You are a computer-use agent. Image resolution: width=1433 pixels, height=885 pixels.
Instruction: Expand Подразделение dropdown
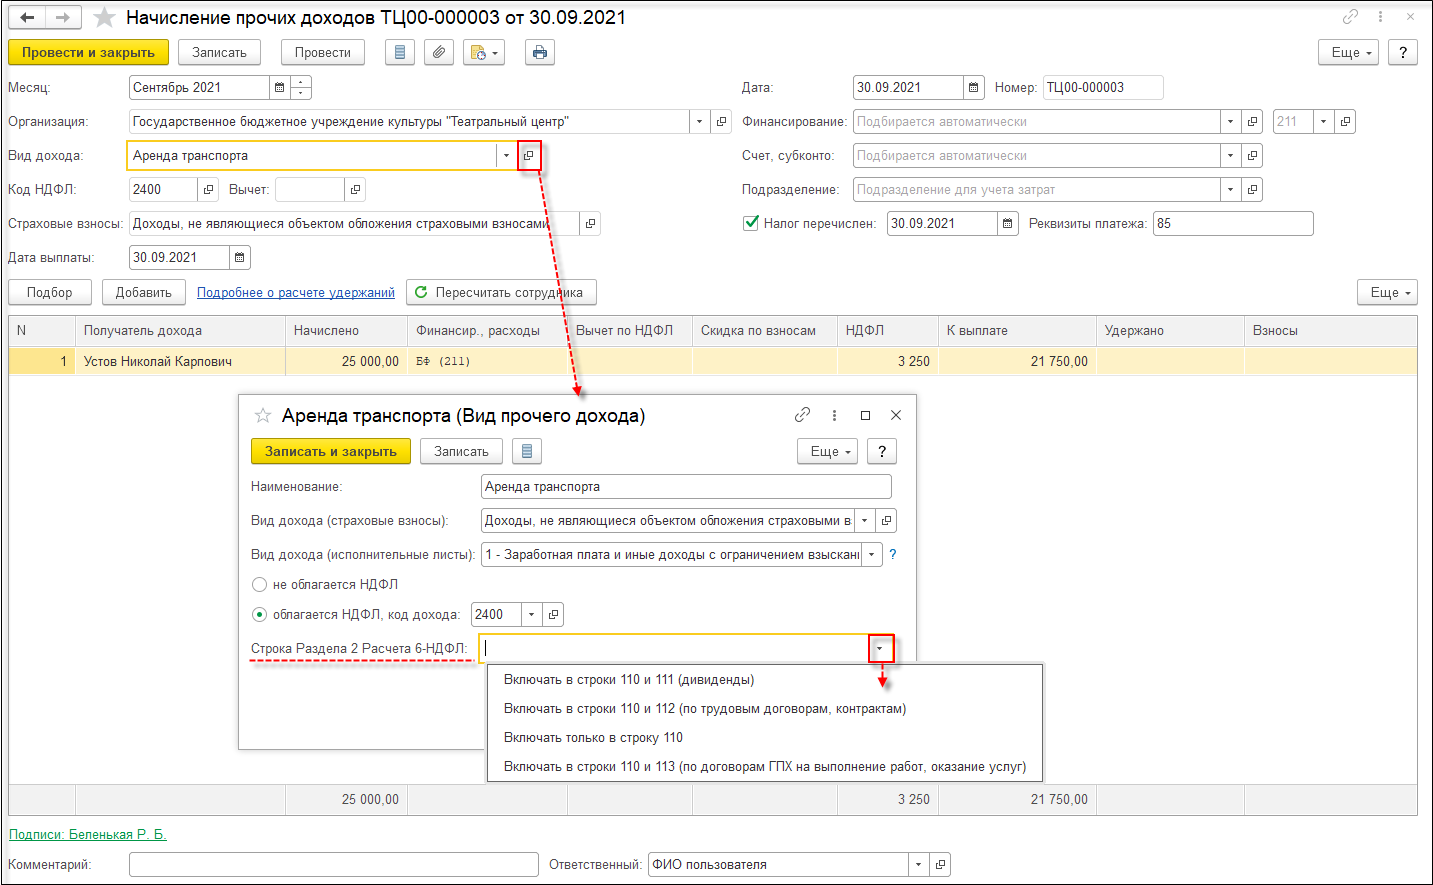tap(1230, 190)
